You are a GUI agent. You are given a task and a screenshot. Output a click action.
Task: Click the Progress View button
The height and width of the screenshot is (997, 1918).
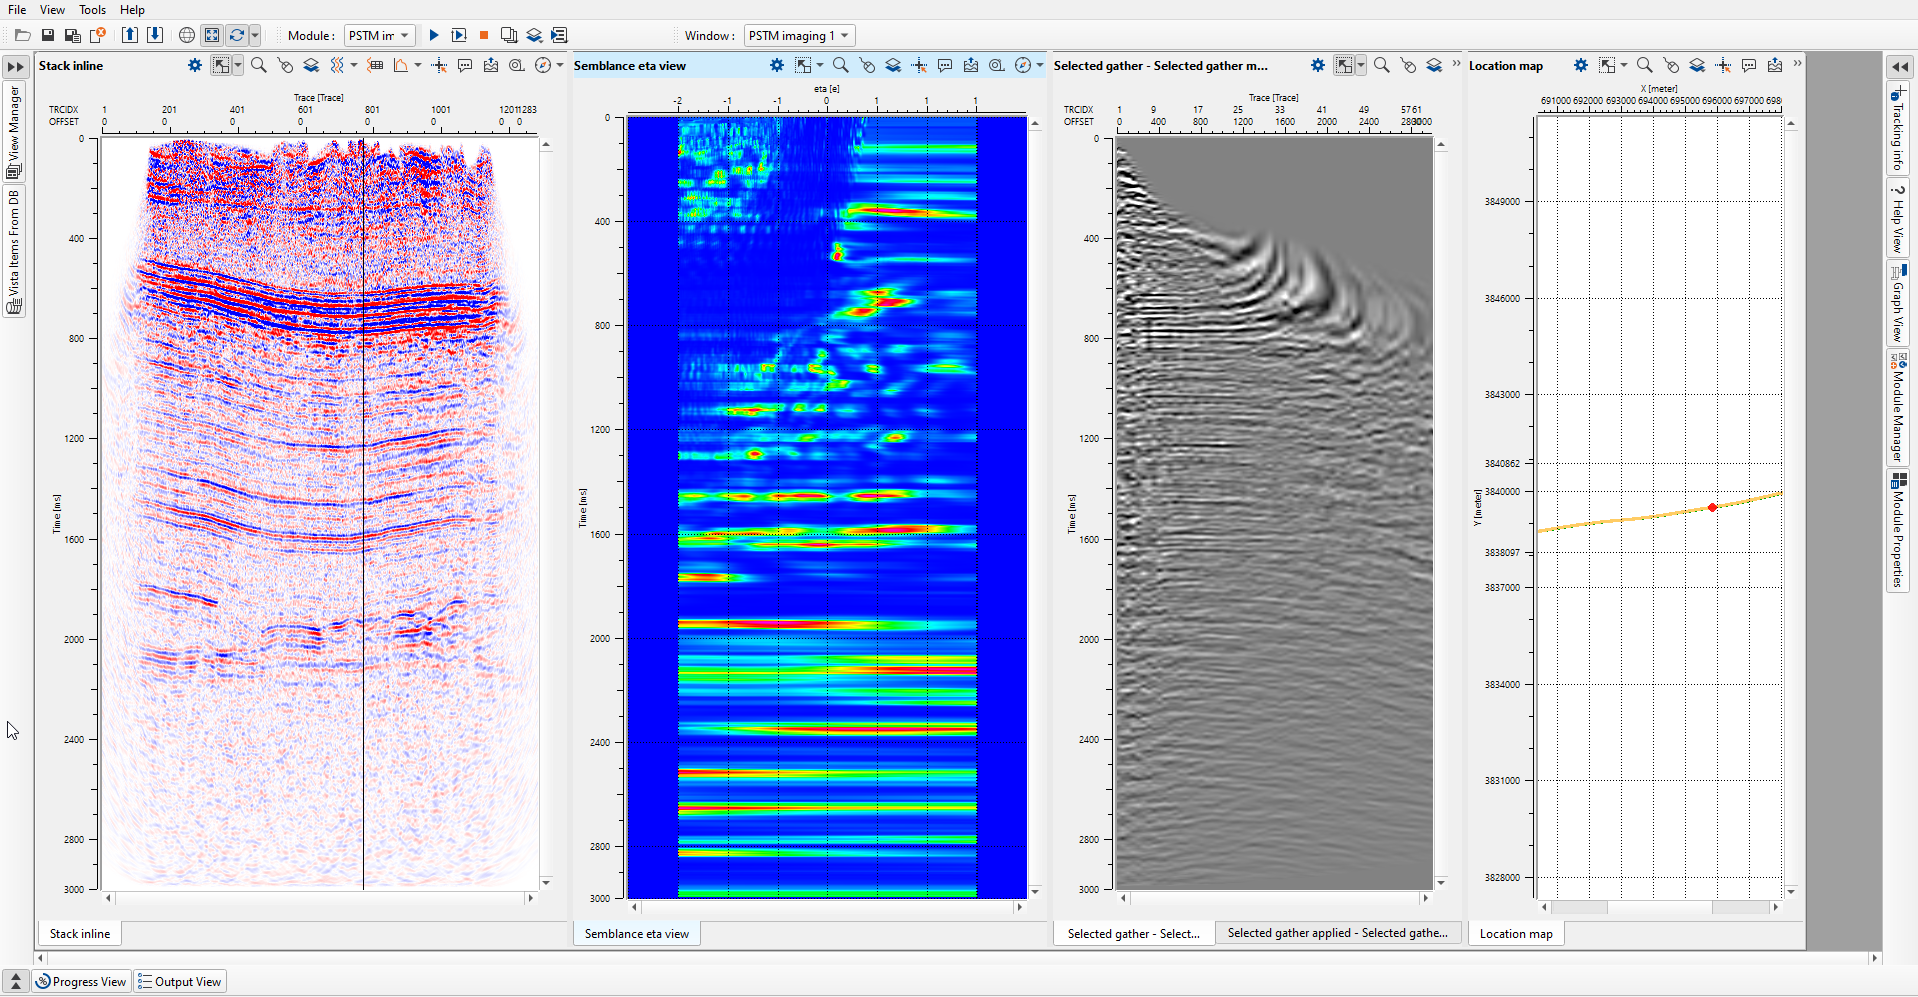[x=82, y=982]
